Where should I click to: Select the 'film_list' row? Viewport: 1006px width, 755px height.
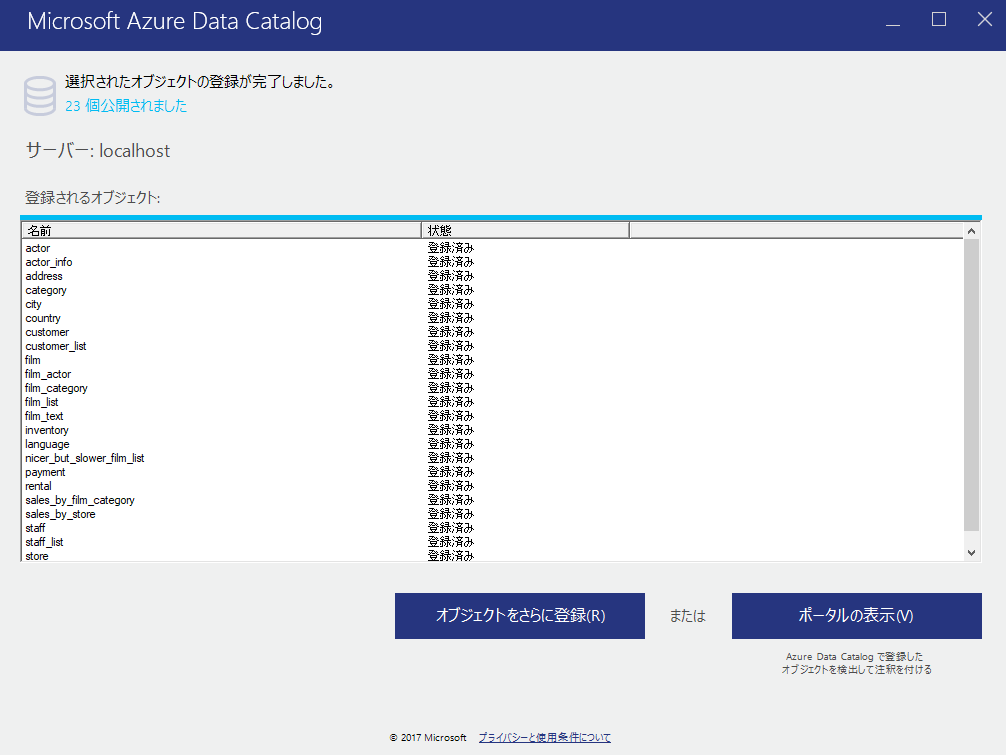493,402
